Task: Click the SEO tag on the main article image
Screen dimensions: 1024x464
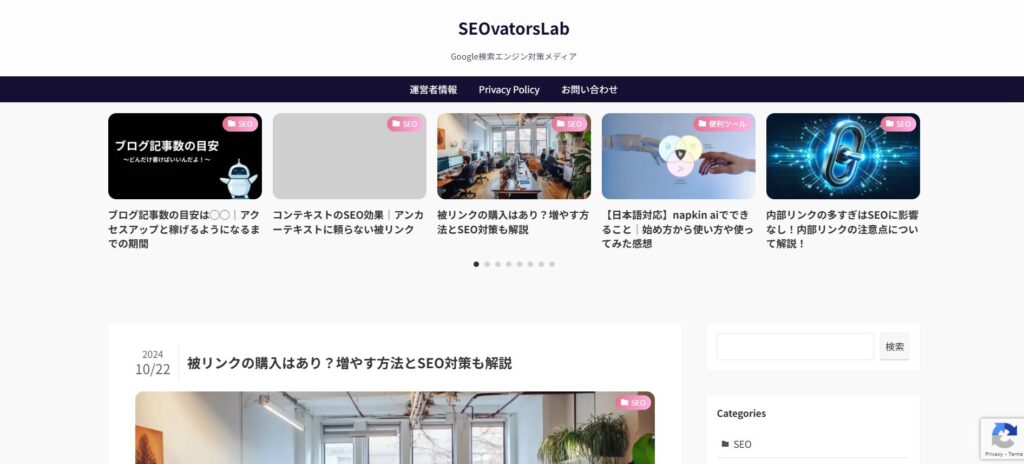Action: [x=633, y=403]
